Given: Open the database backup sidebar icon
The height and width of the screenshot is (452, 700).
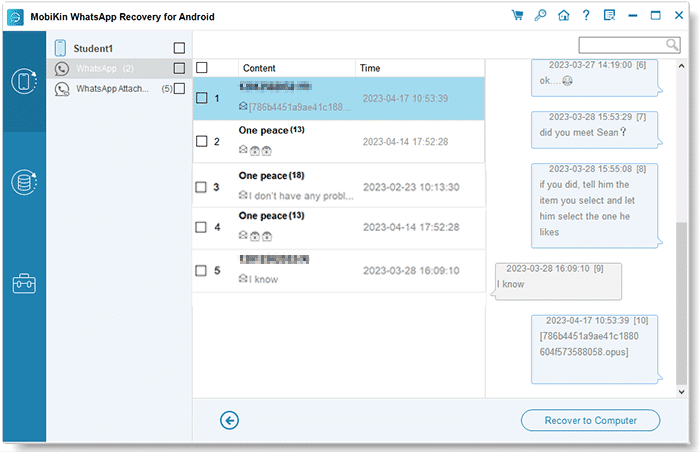Looking at the screenshot, I should (23, 183).
